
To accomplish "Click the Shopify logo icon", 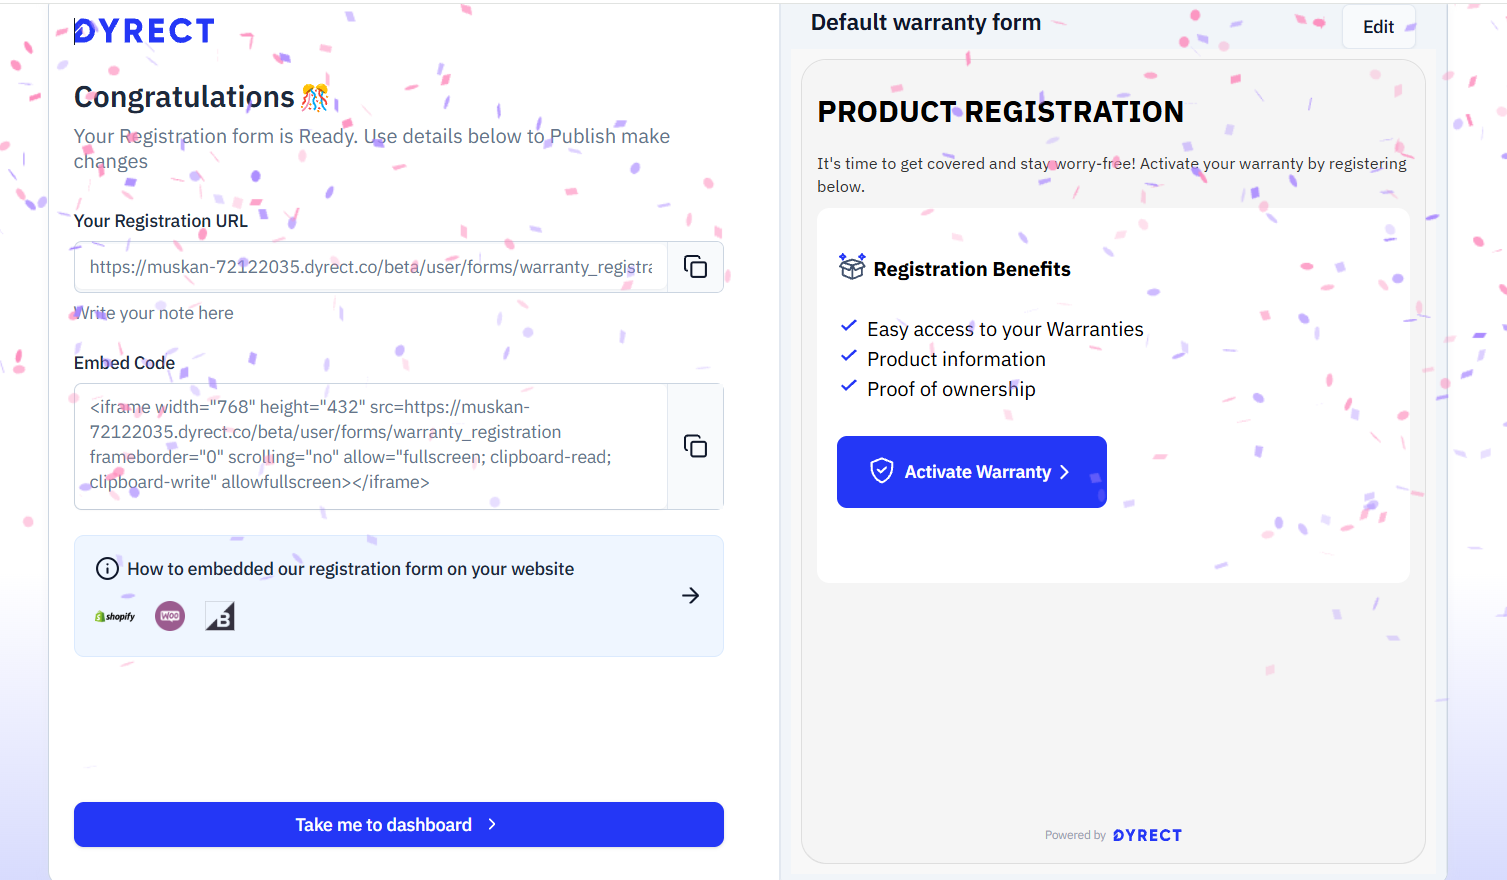I will (115, 617).
